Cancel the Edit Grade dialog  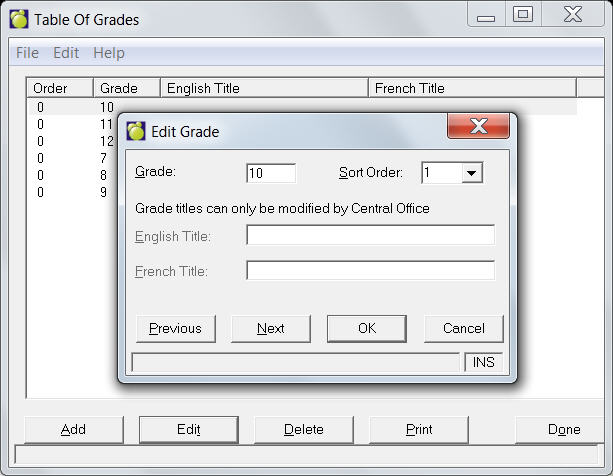tap(463, 328)
